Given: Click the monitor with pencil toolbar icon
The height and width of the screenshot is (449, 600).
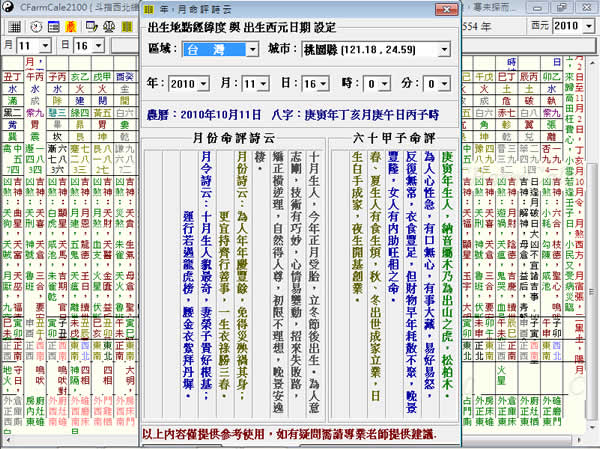Looking at the screenshot, I should coord(91,27).
